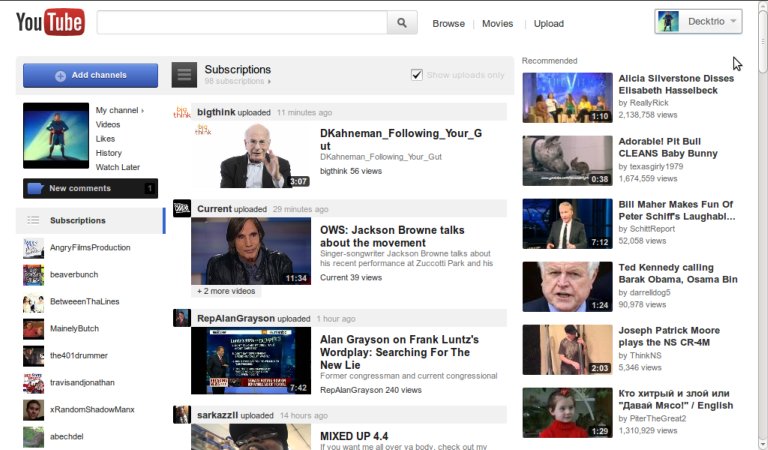Open Joseph Patrick Moore plays the NS CR-4M
The image size is (768, 450).
(669, 336)
